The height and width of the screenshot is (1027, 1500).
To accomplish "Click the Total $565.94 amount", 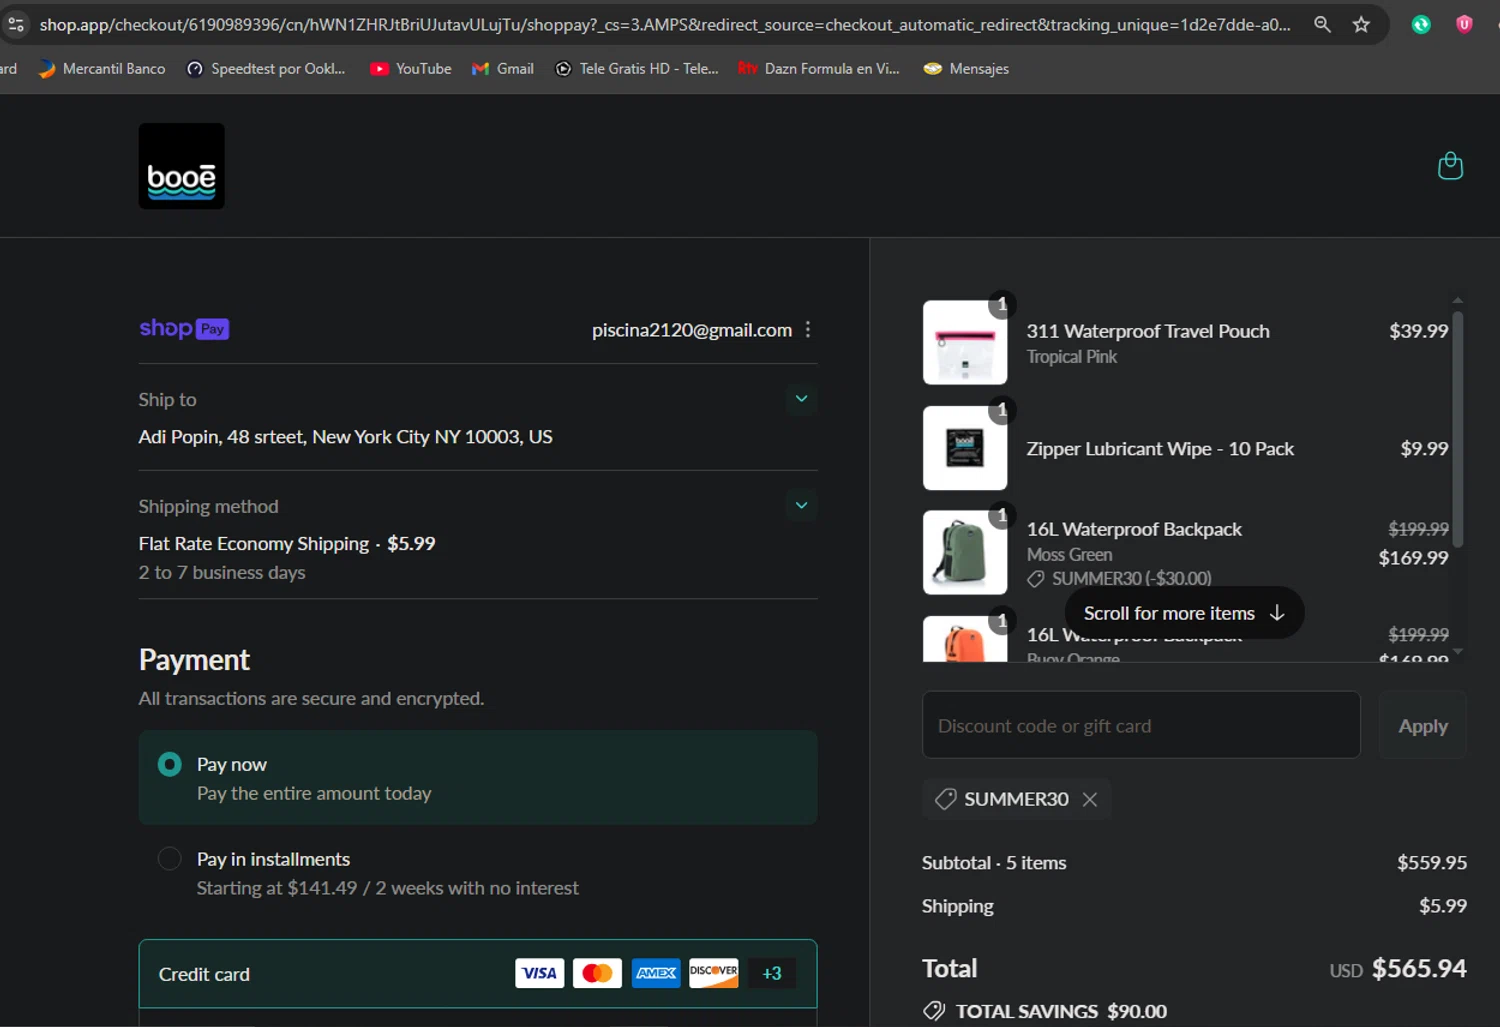I will [1419, 968].
